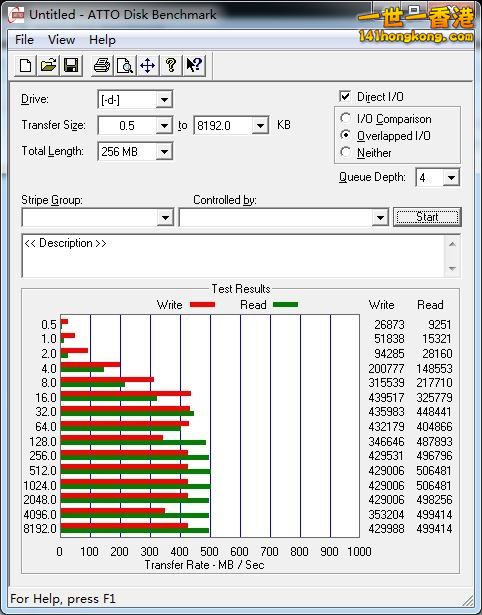The width and height of the screenshot is (482, 615).
Task: Select the I/O Comparison radio button
Action: pos(346,118)
